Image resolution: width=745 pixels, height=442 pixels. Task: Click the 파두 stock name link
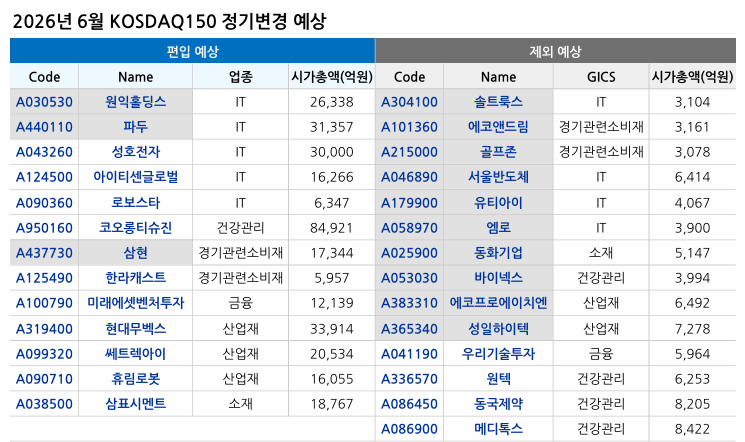[135, 127]
